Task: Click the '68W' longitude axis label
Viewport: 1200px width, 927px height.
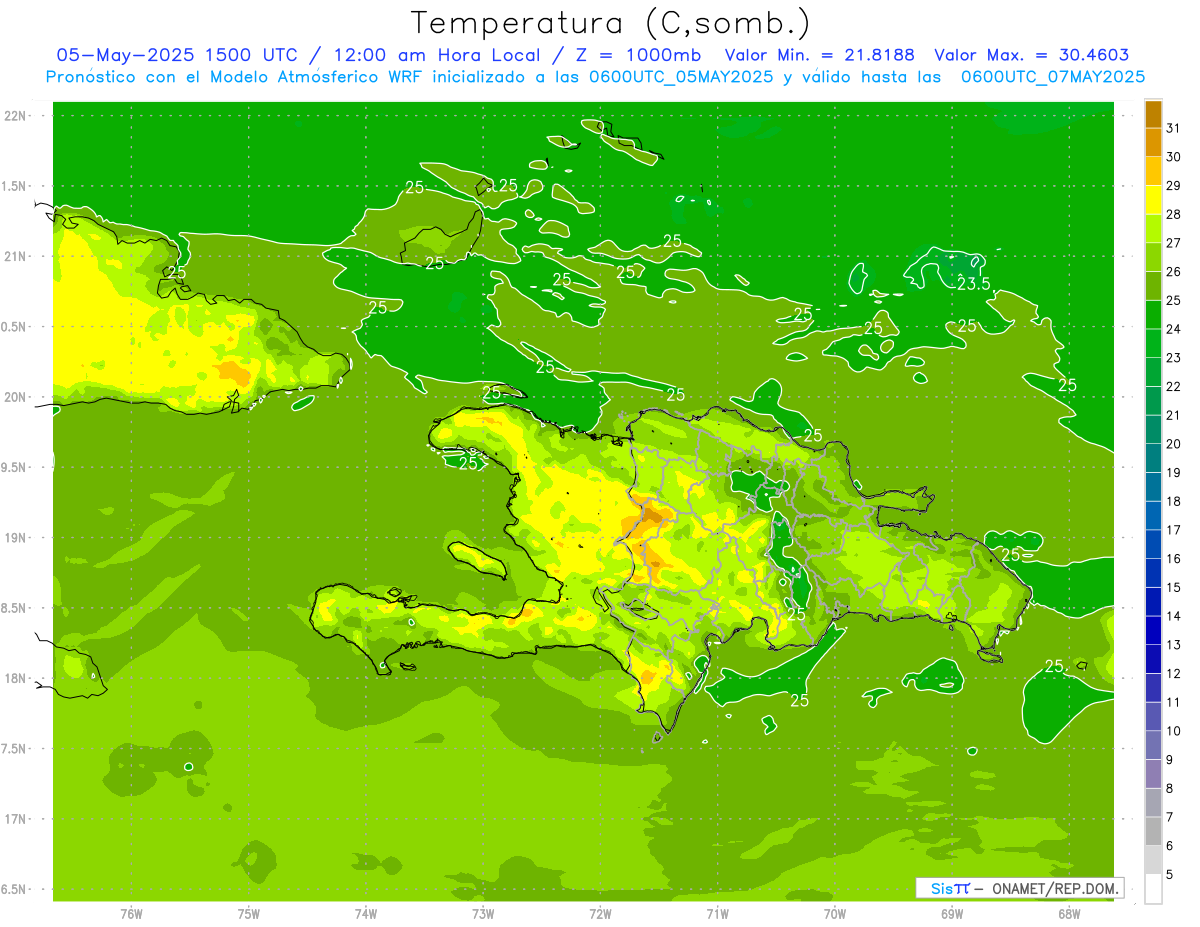Action: (x=1069, y=913)
